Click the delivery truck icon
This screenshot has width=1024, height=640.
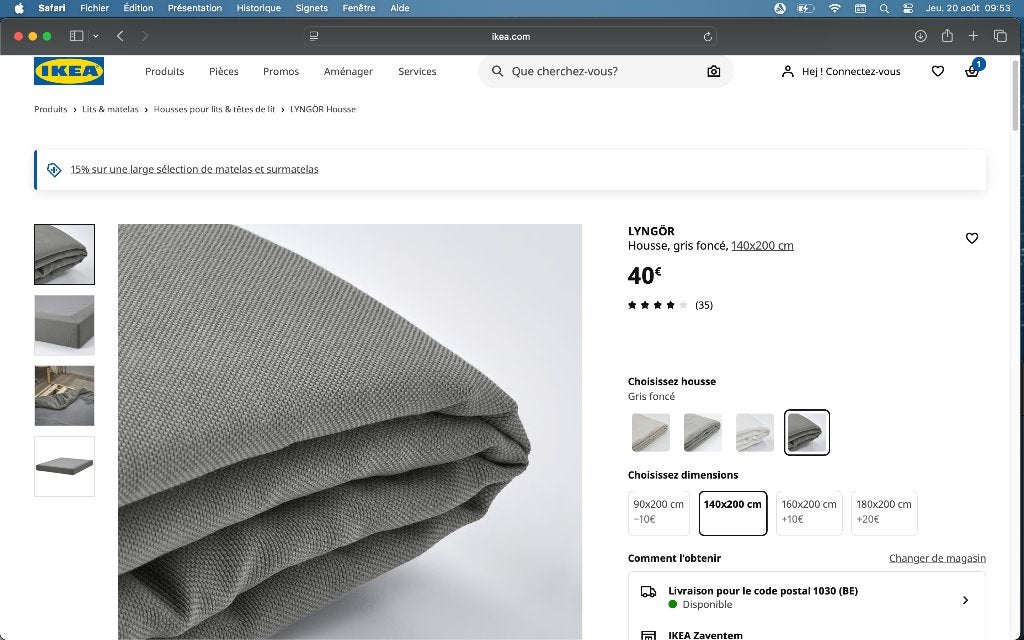click(648, 592)
